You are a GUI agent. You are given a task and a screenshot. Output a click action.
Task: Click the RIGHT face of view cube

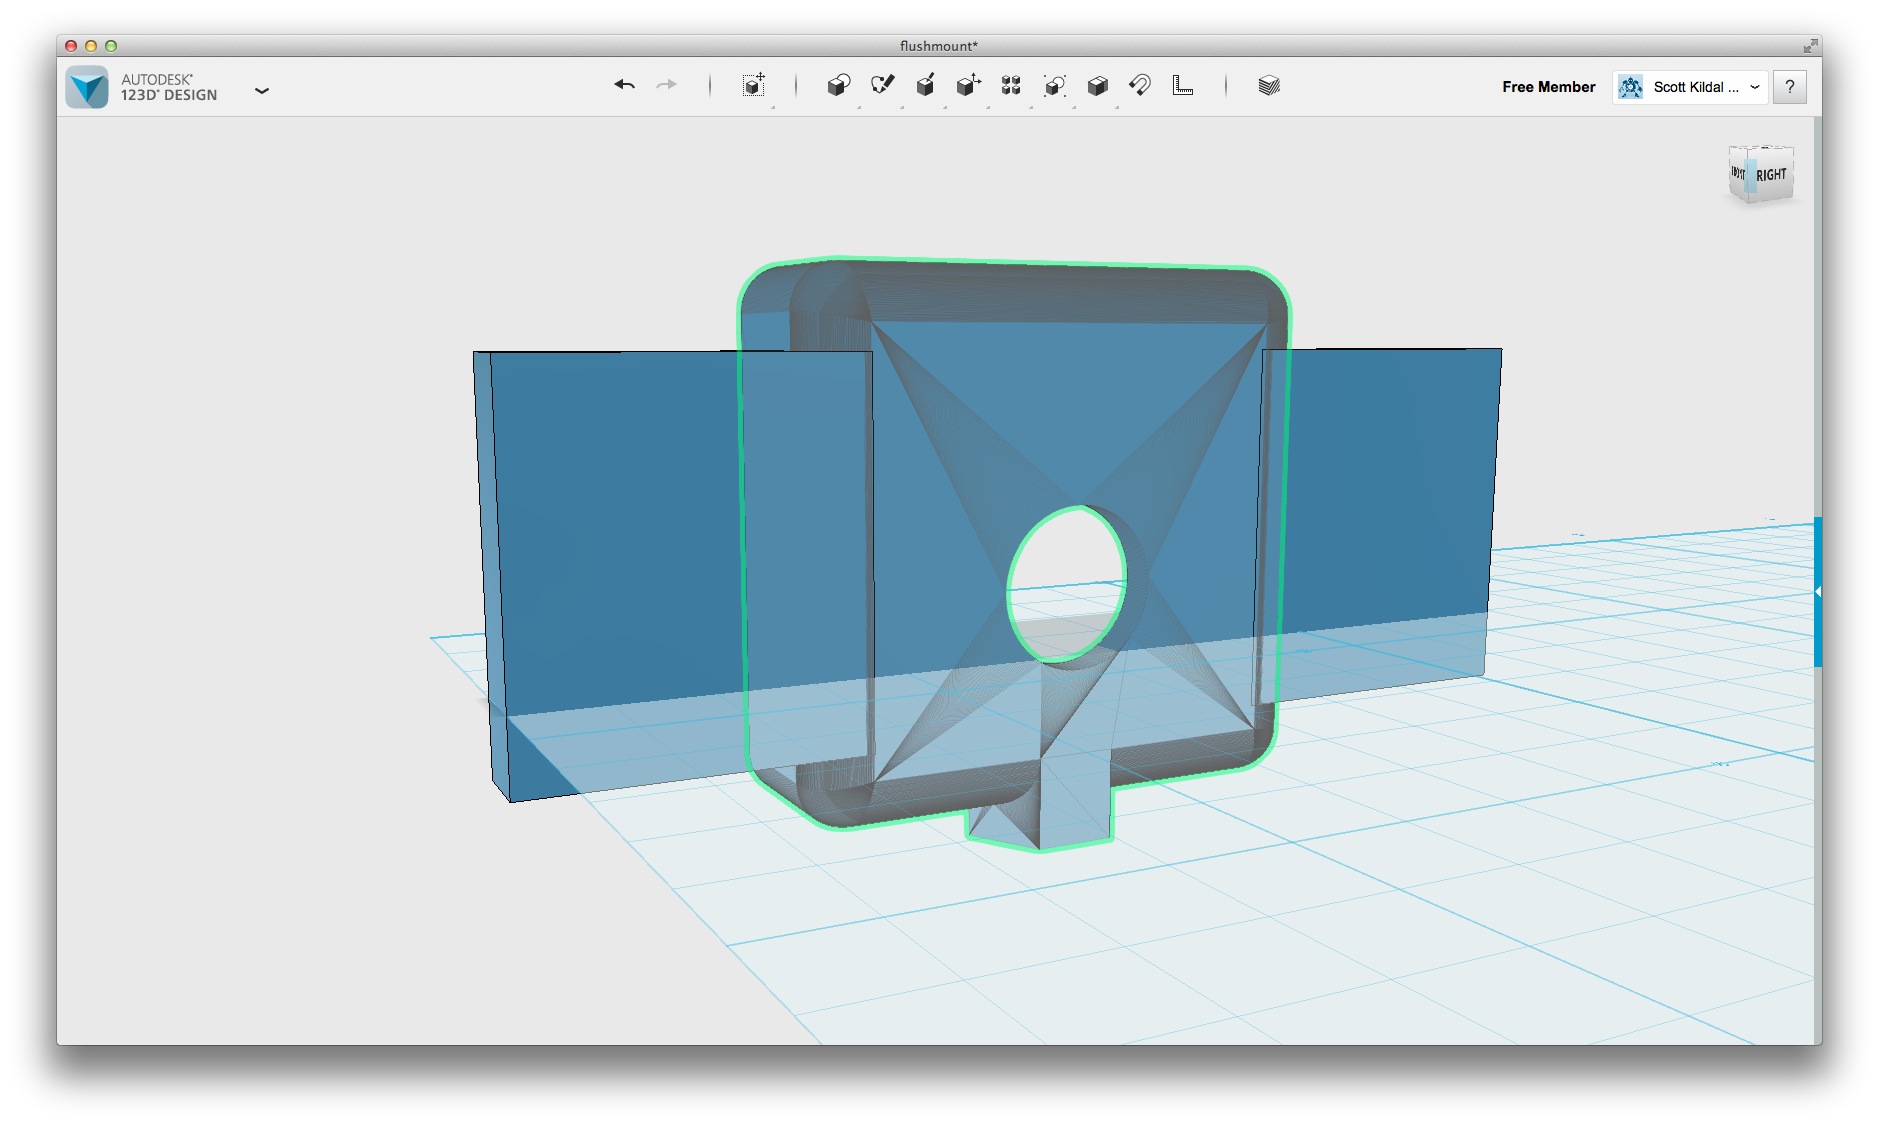[x=1771, y=175]
